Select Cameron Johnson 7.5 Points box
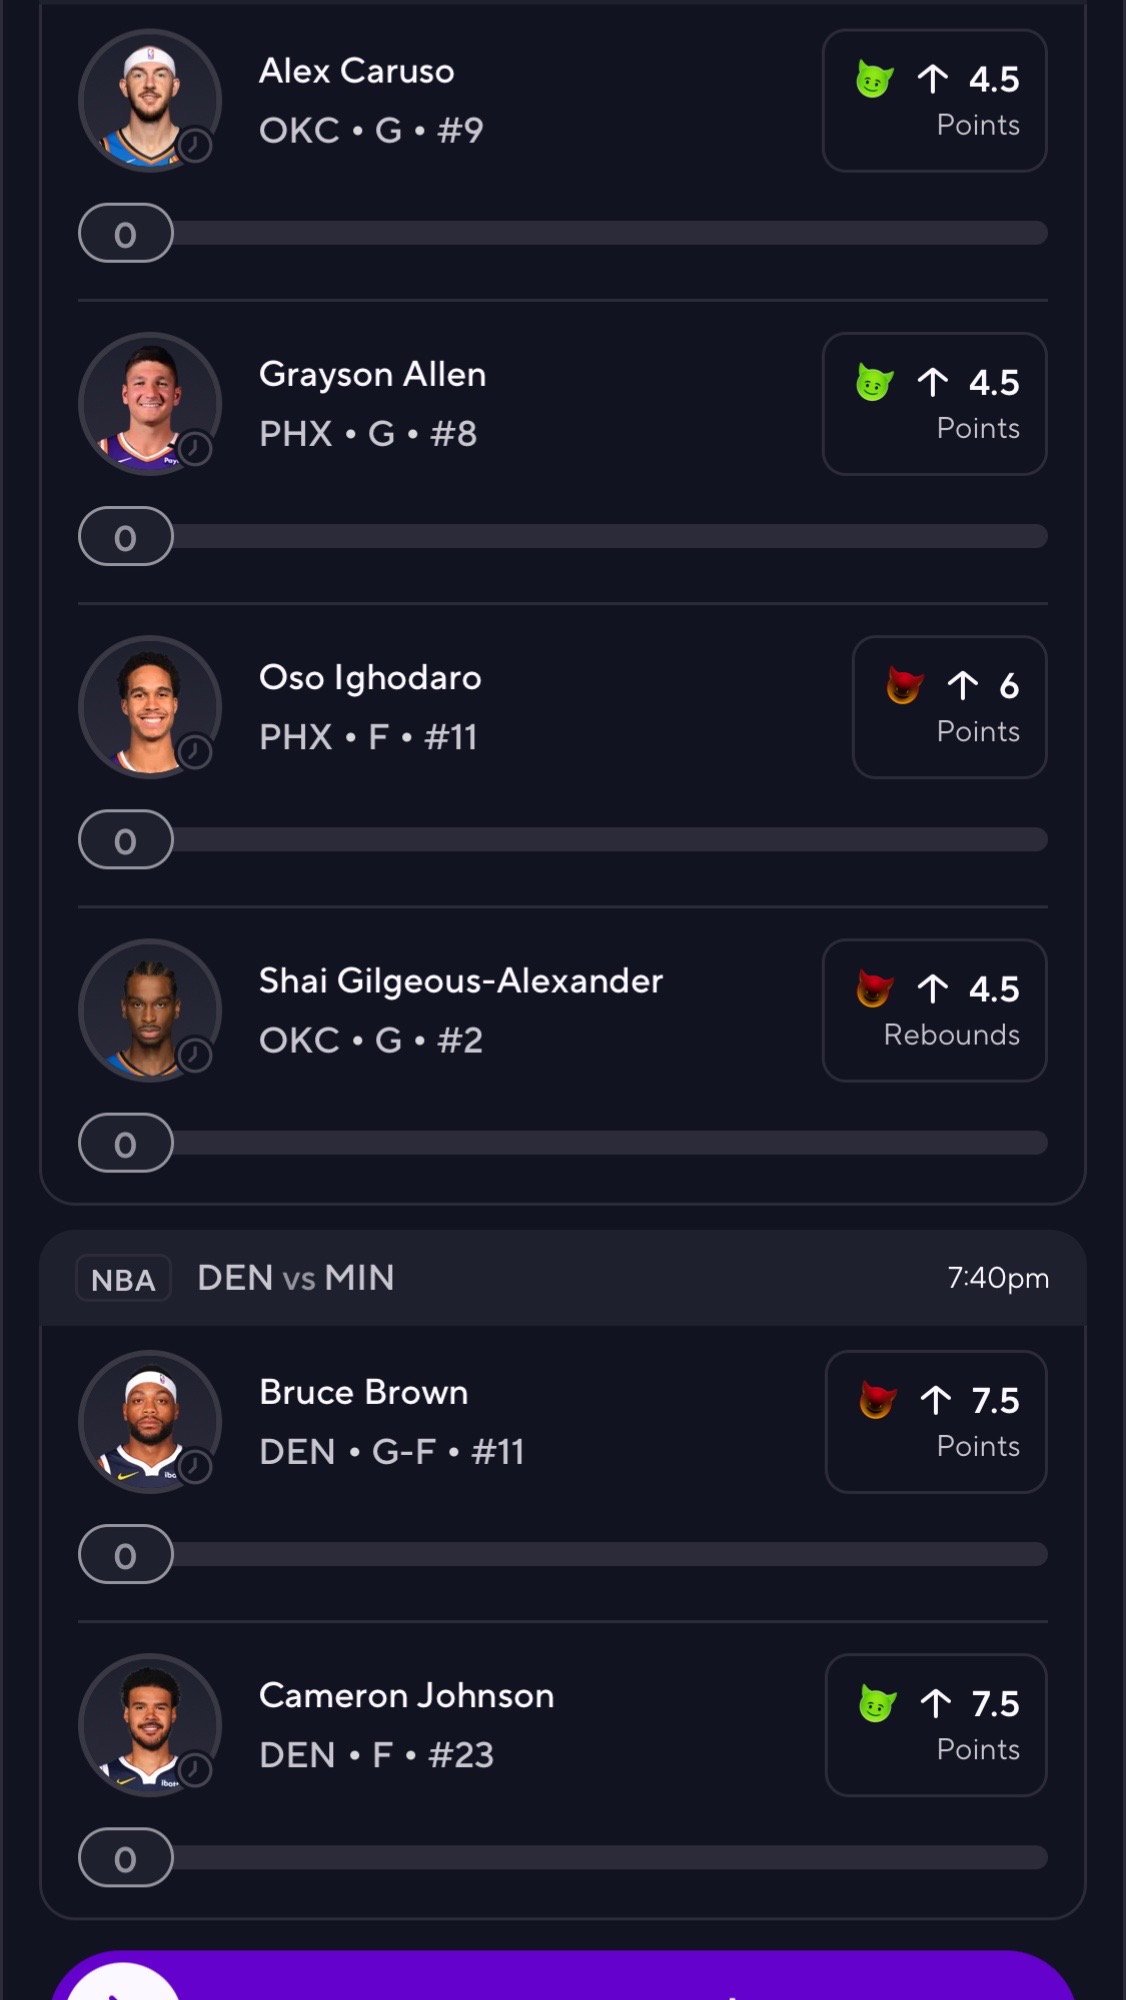Screen dimensions: 1126x2000 (936, 1725)
